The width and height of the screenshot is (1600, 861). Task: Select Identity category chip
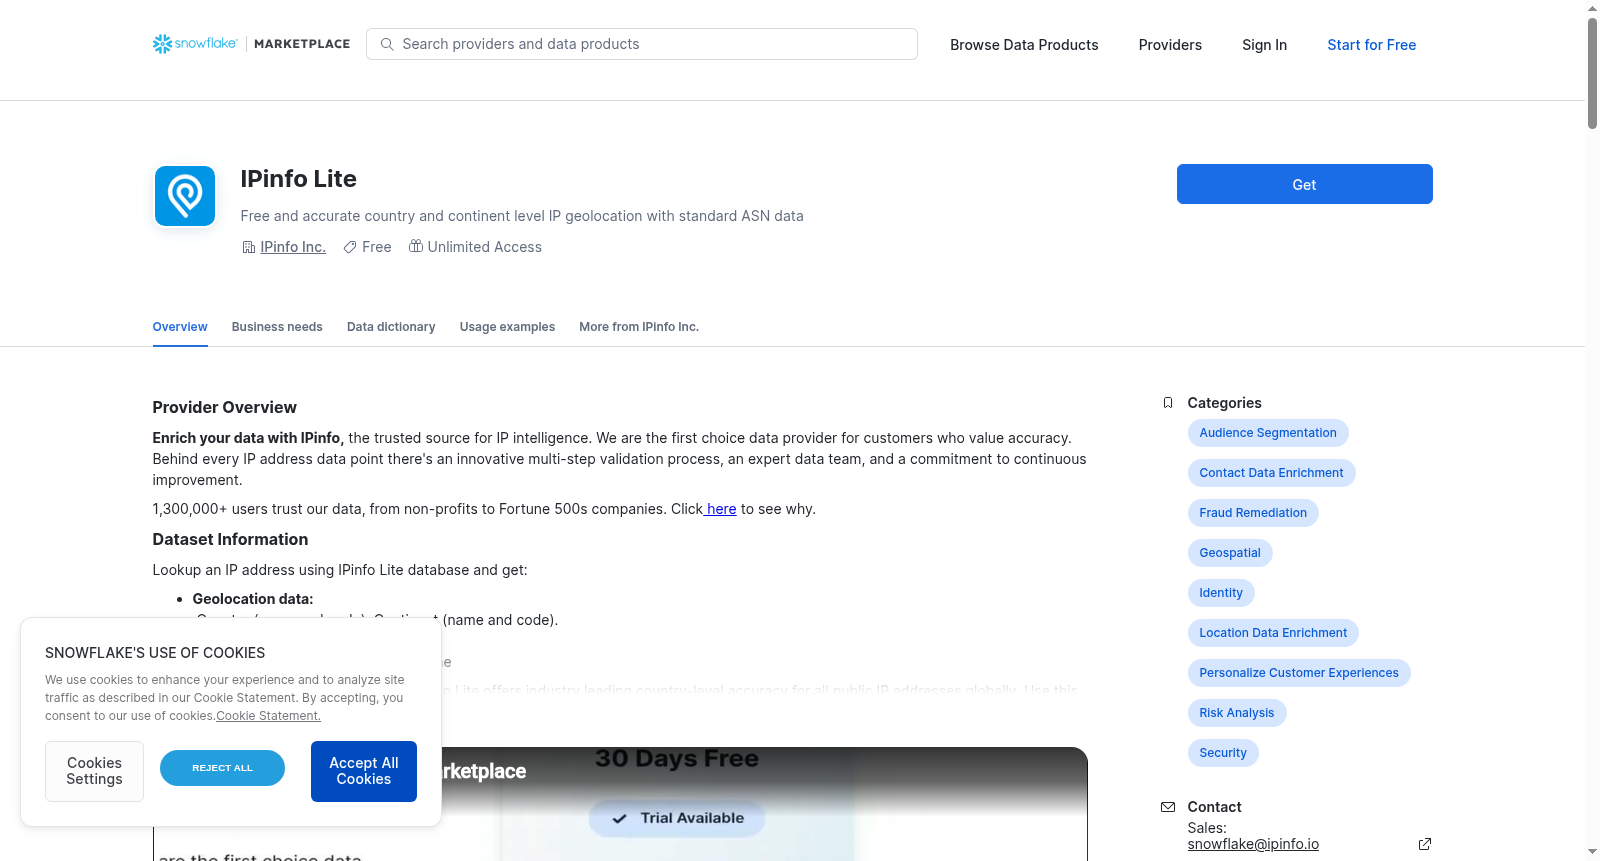click(x=1221, y=593)
